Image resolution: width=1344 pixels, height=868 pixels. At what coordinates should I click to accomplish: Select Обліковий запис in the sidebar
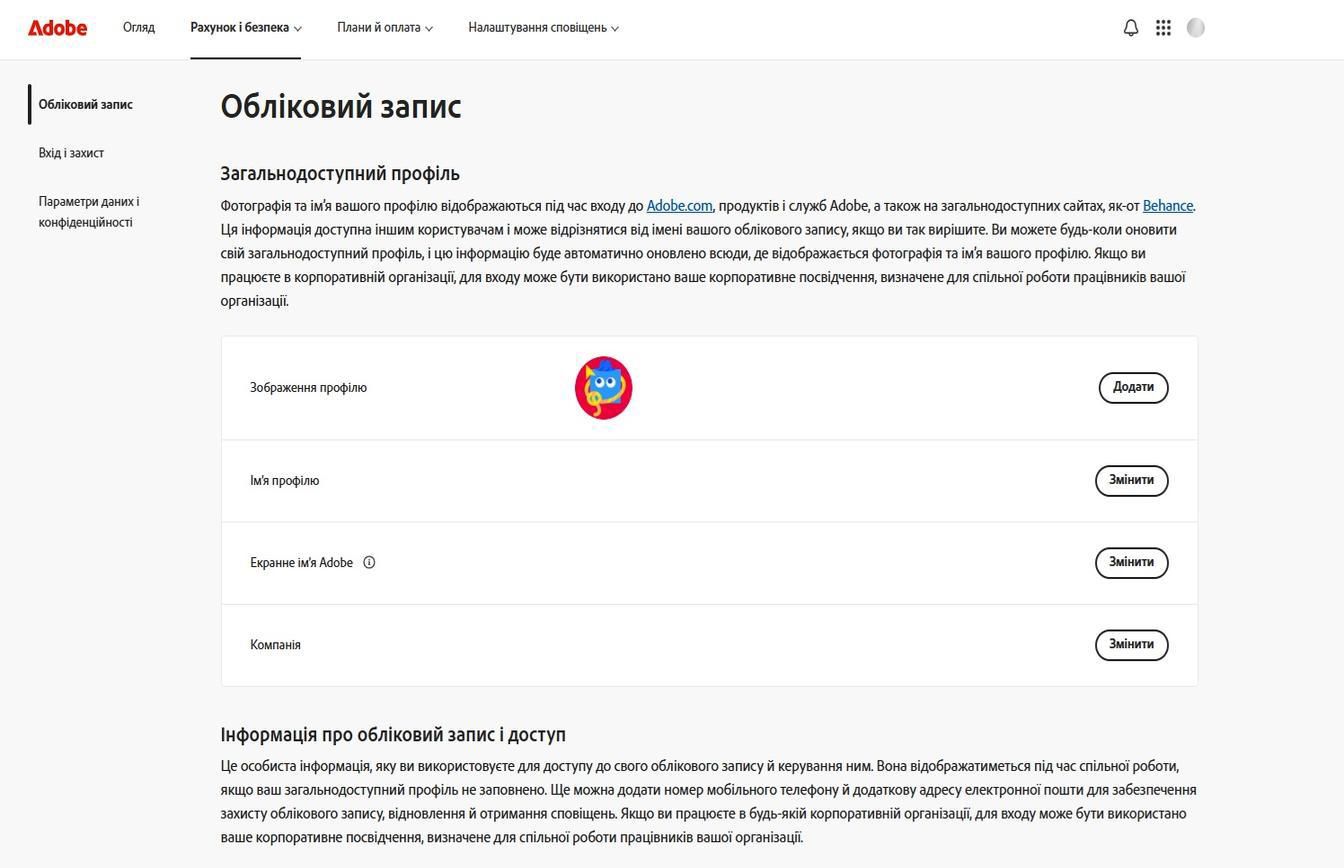pos(85,104)
